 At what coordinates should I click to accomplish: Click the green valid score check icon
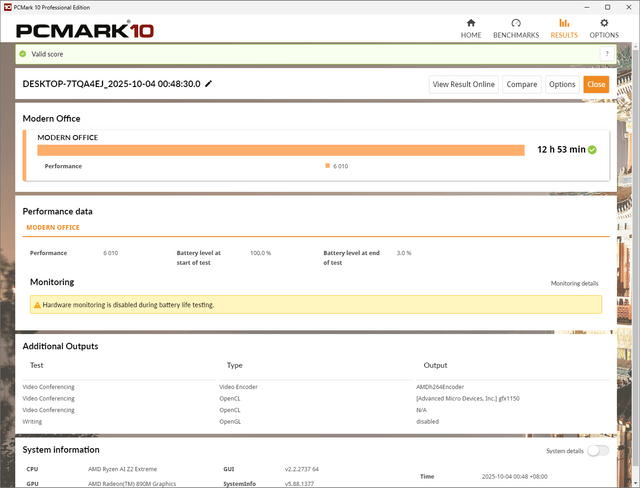pyautogui.click(x=23, y=54)
